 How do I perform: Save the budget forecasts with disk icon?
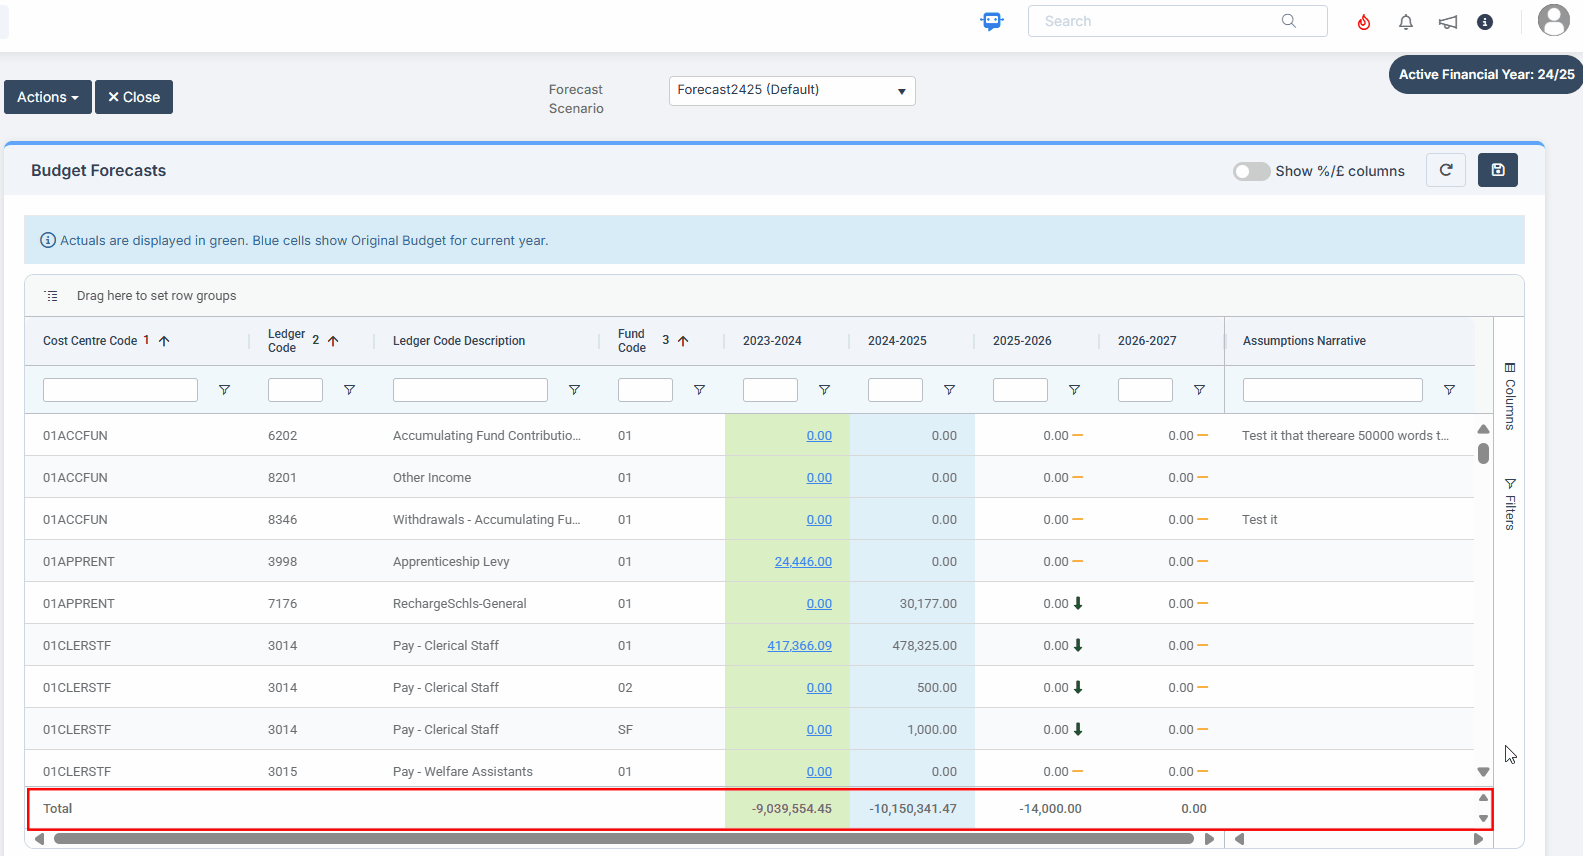(1498, 170)
